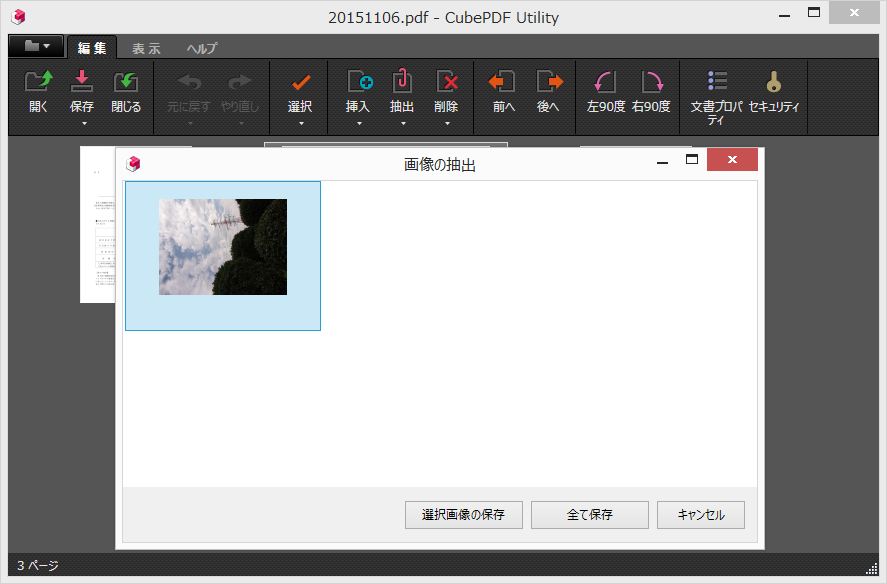This screenshot has width=887, height=584.
Task: Move page forward with 前へ icon
Action: coord(502,81)
